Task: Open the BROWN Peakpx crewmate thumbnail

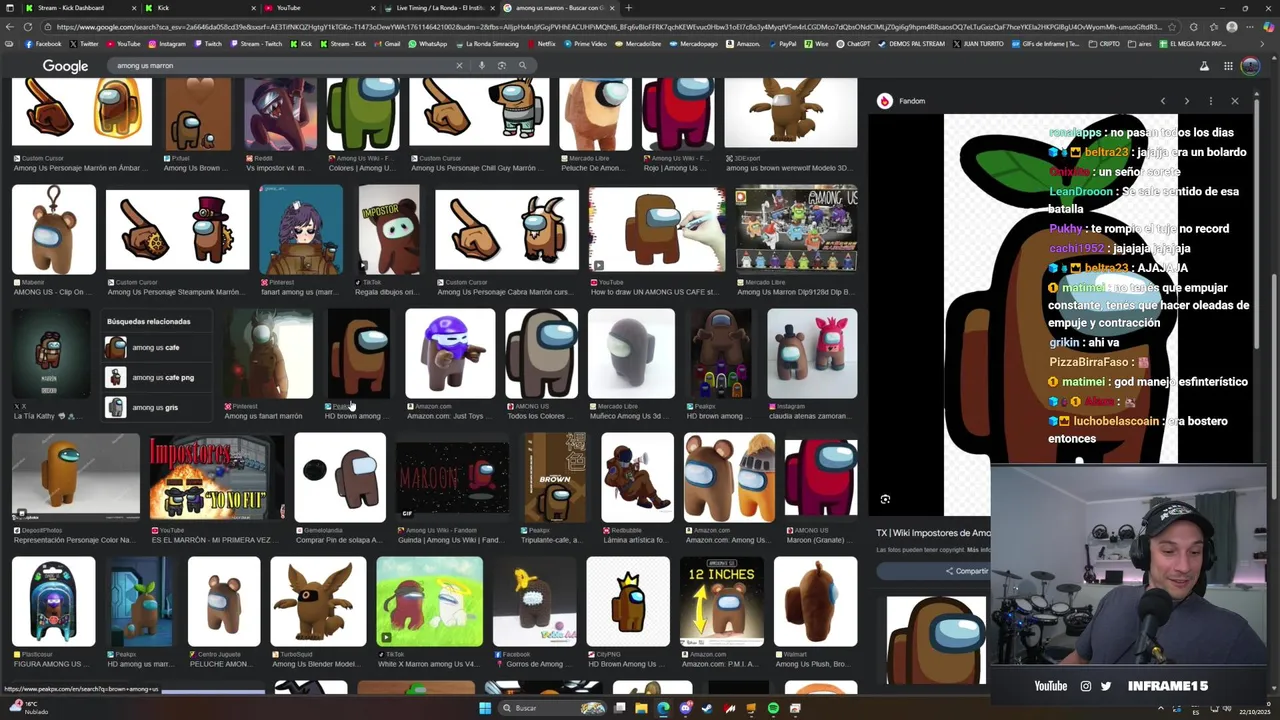Action: (x=555, y=477)
